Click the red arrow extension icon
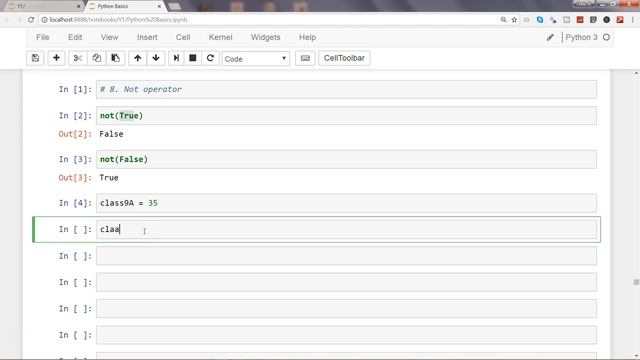Image resolution: width=640 pixels, height=360 pixels. (620, 20)
